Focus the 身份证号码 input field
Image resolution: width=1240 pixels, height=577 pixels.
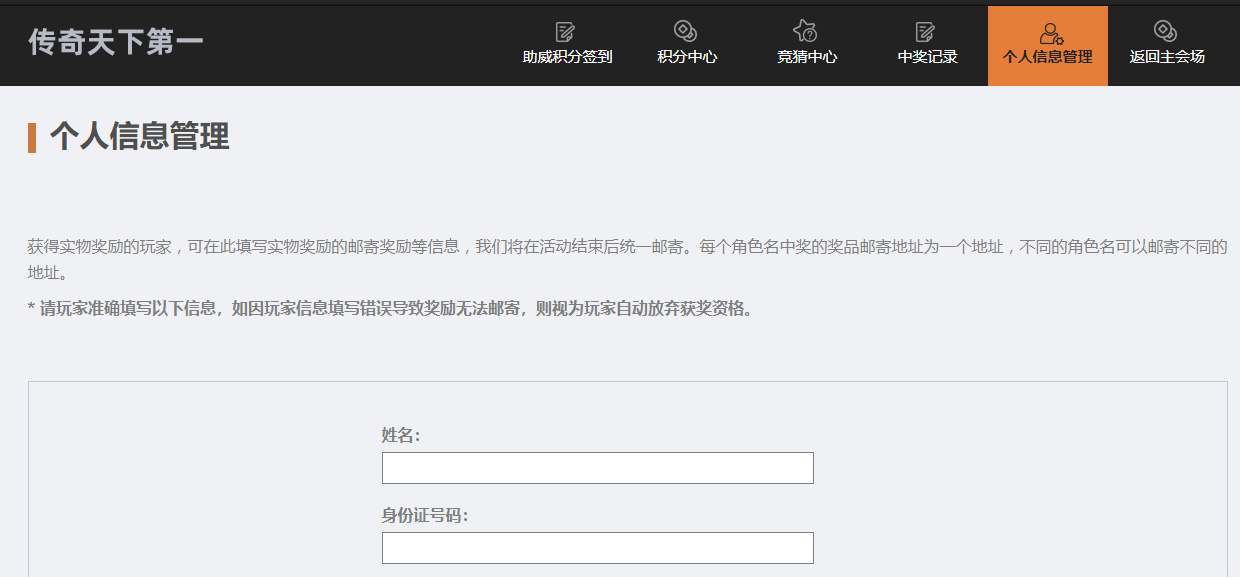pyautogui.click(x=597, y=548)
